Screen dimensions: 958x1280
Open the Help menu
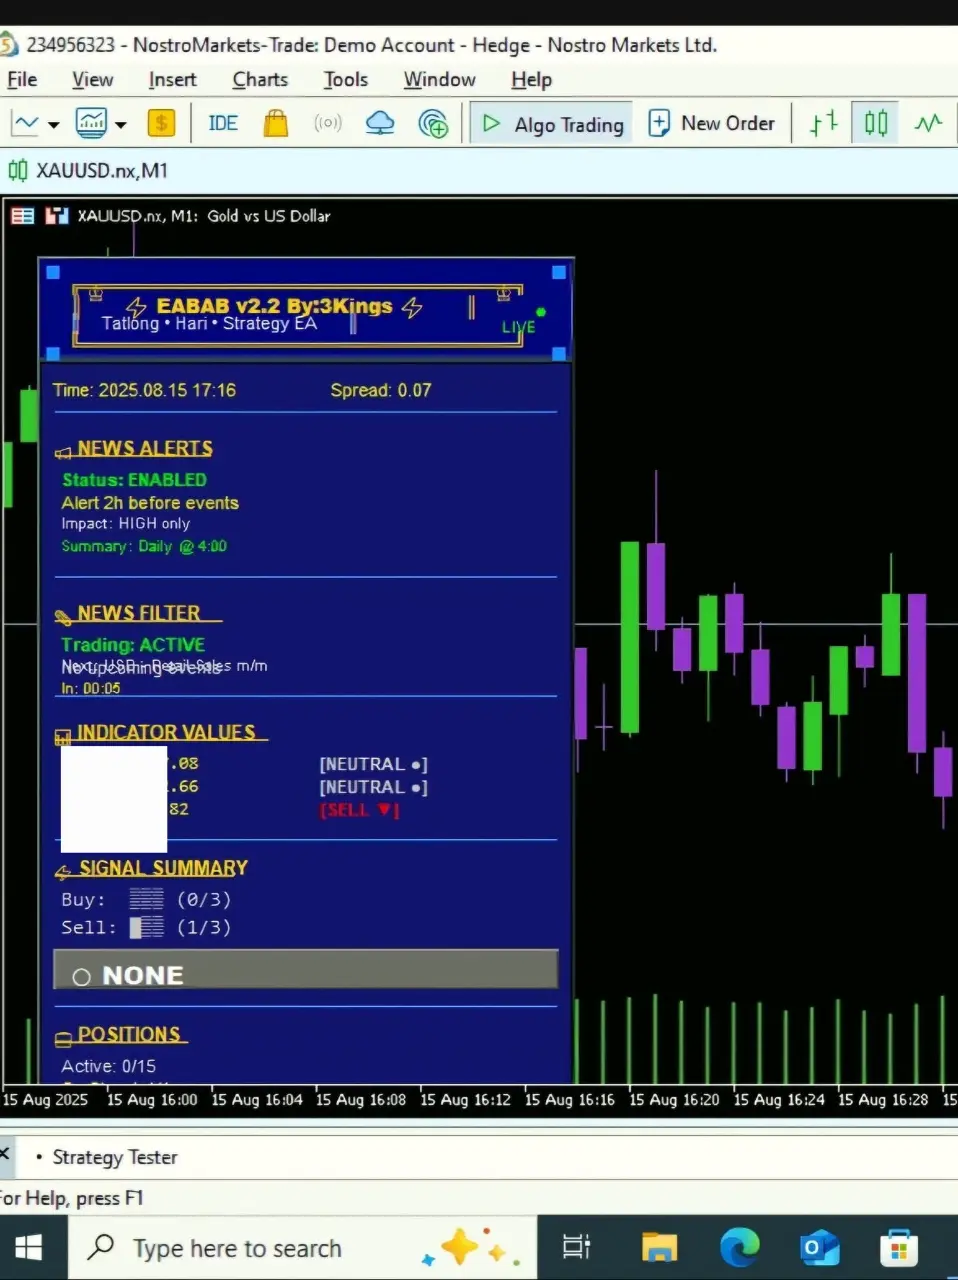[x=531, y=79]
